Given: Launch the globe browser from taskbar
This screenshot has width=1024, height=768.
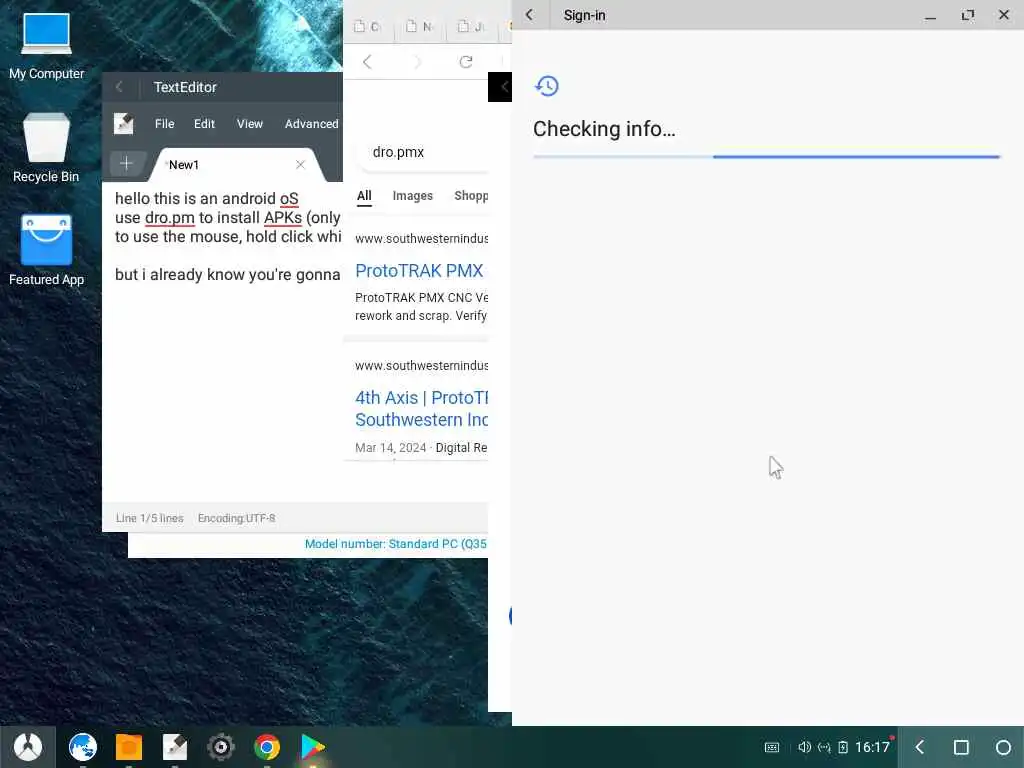Looking at the screenshot, I should [x=83, y=746].
